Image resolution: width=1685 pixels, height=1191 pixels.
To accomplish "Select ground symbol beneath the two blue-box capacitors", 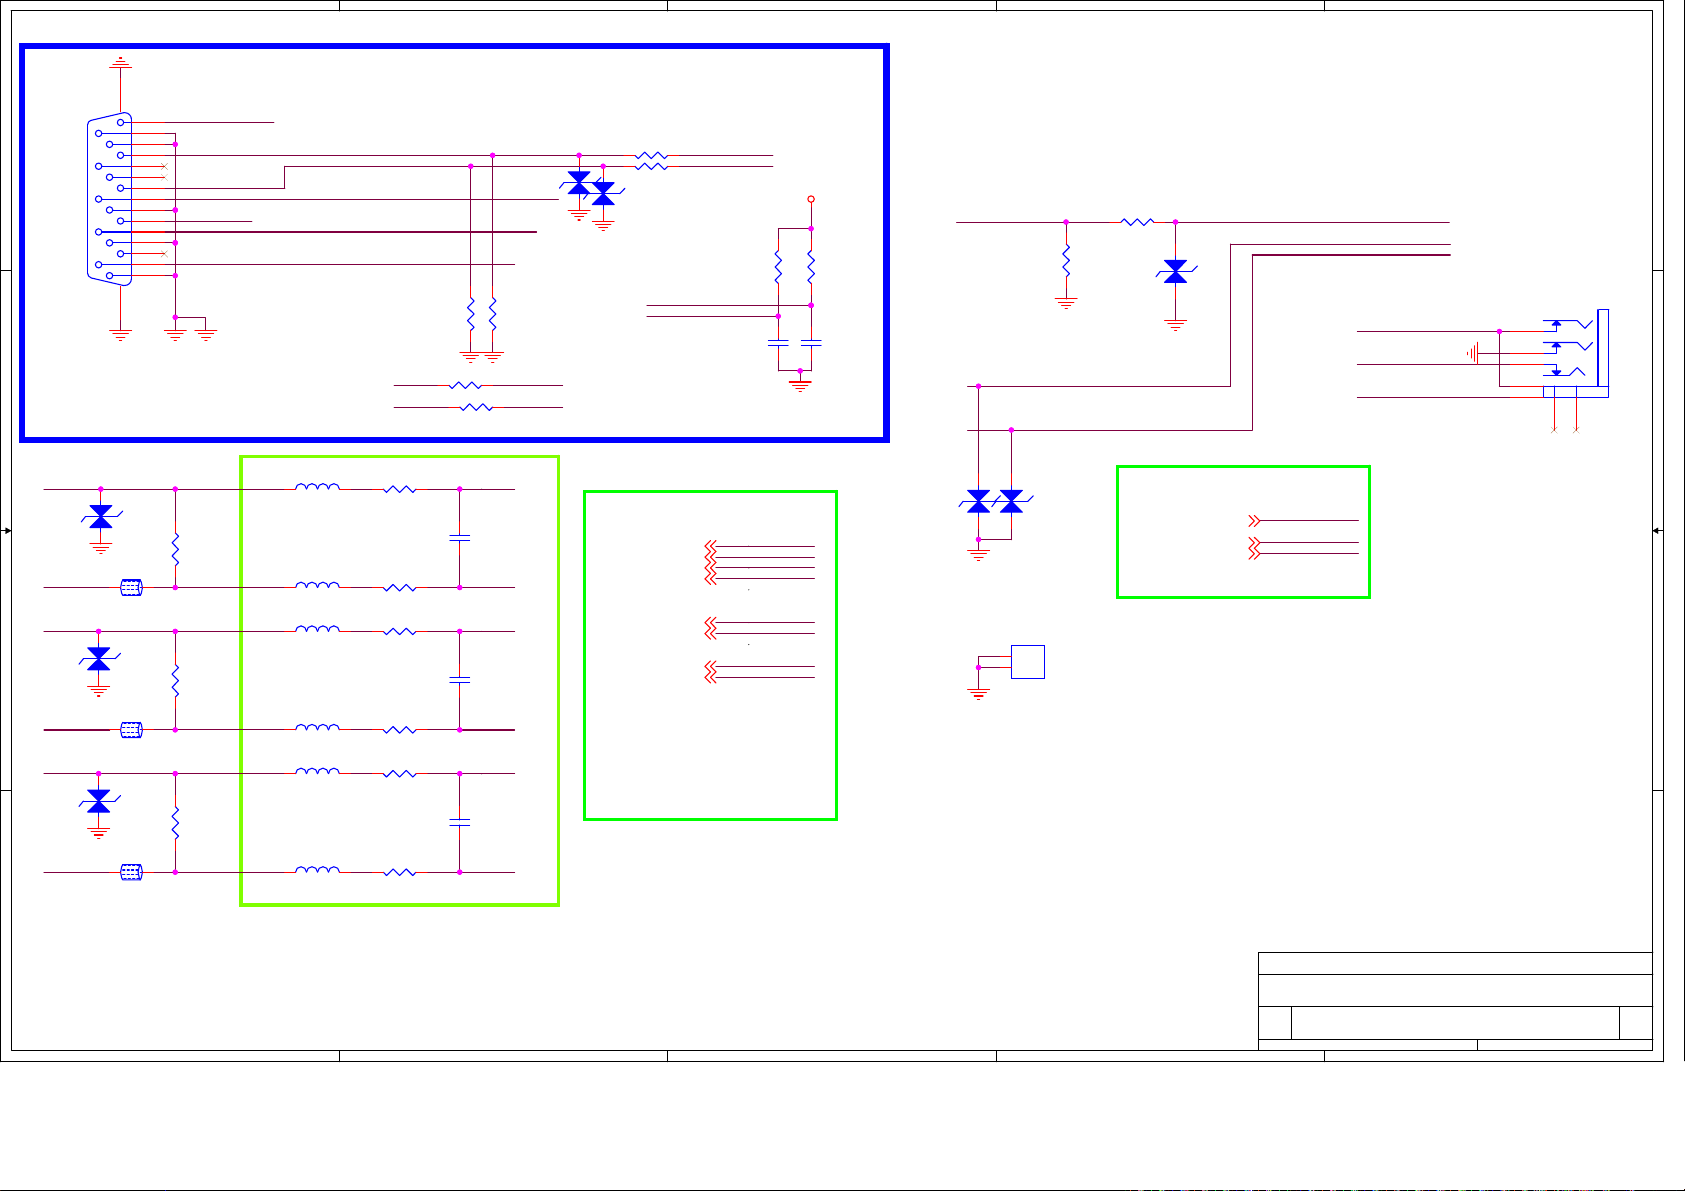I will click(x=800, y=384).
